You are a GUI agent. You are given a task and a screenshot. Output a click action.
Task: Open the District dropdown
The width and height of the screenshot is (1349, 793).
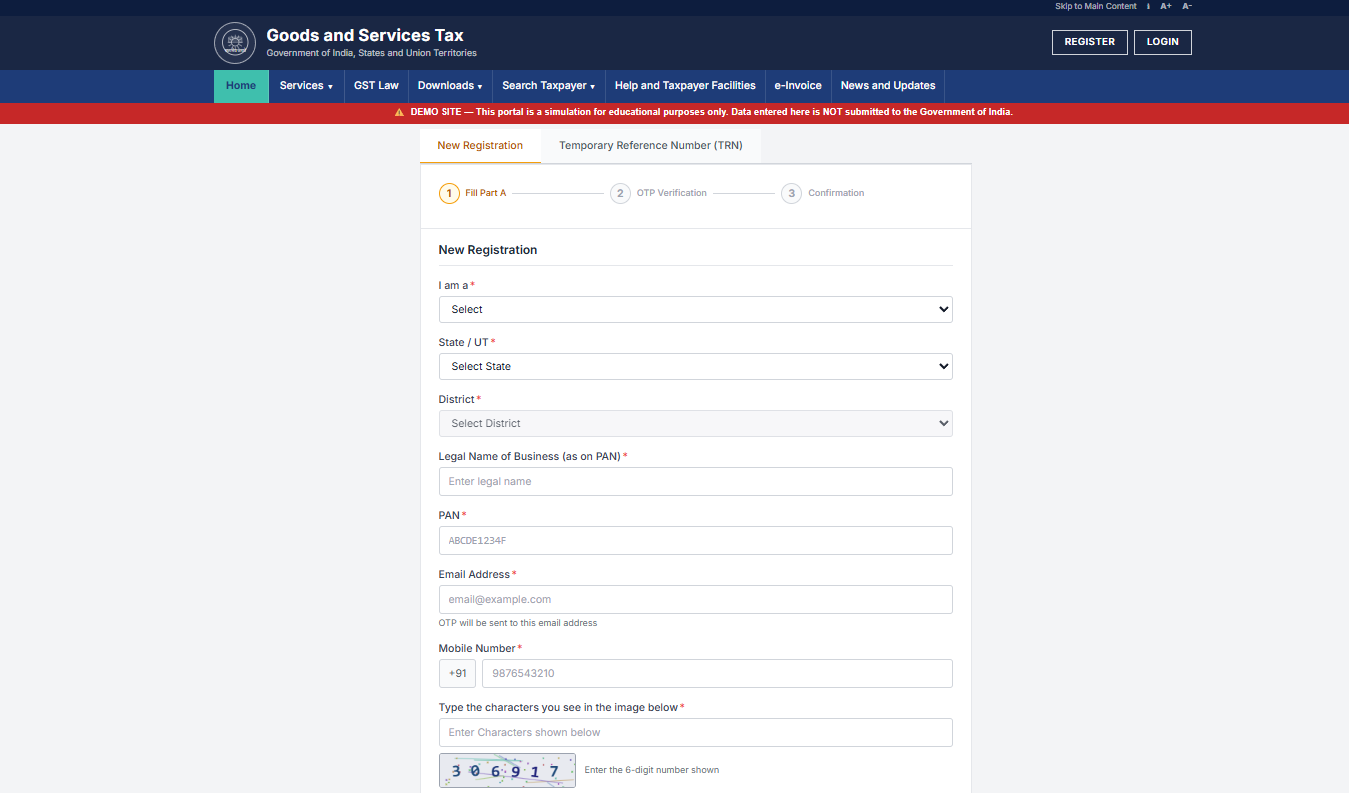tap(695, 424)
